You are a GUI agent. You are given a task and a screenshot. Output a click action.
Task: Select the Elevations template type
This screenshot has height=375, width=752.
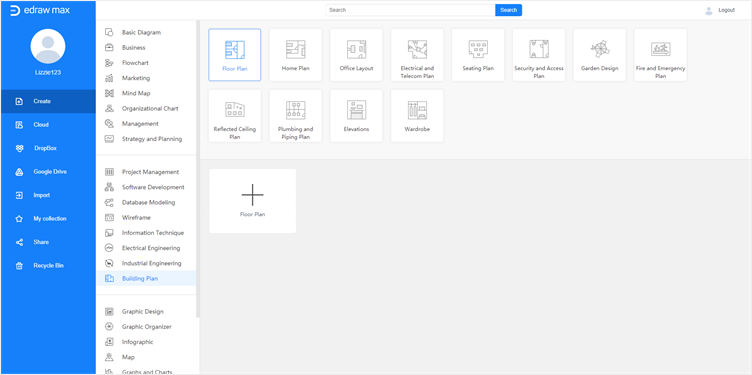pyautogui.click(x=356, y=116)
